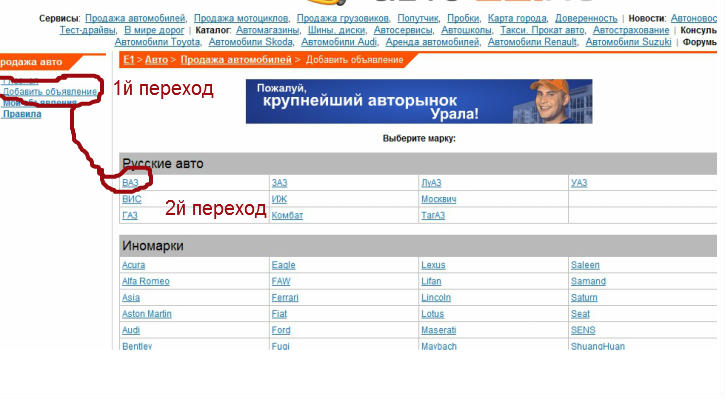The image size is (725, 399).
Task: Click Такси. Прокат авто link
Action: [542, 30]
